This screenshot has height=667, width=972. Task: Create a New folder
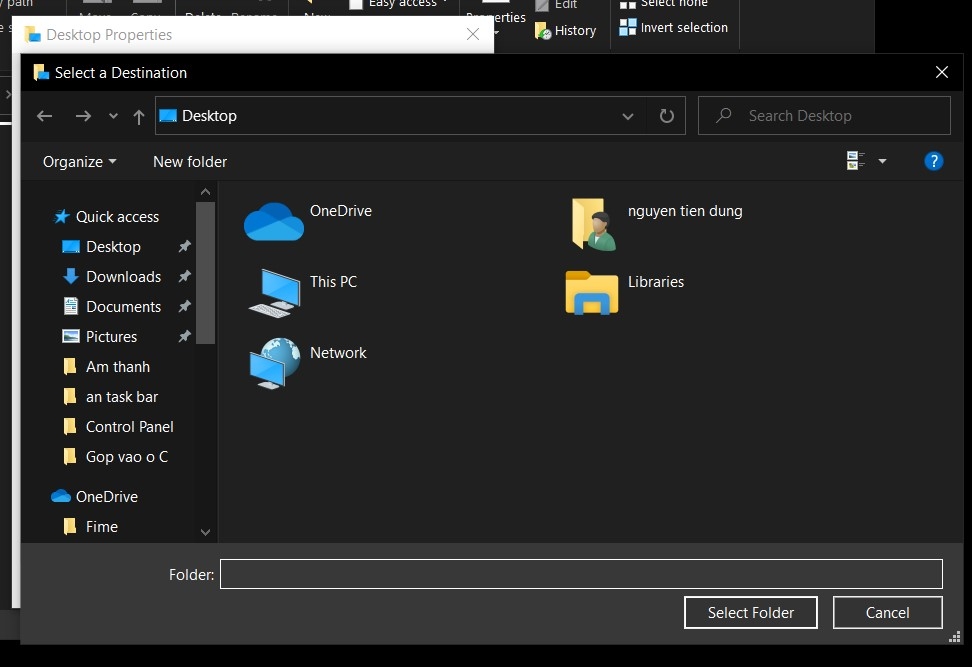[x=190, y=162]
